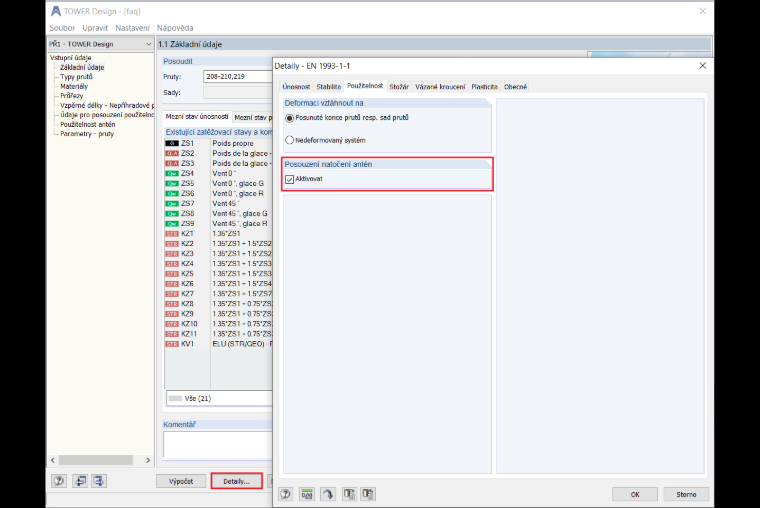Click the TOWER Design application logo icon
This screenshot has width=760, height=508.
56,11
